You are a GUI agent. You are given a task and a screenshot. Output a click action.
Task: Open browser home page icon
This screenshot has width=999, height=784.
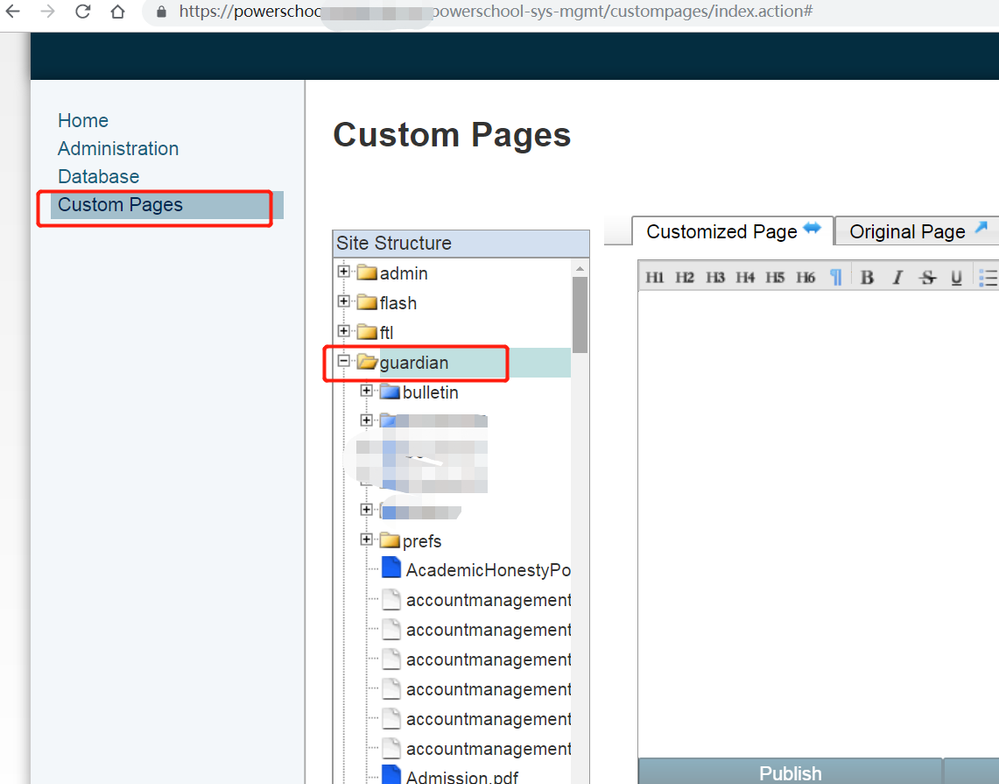click(118, 11)
